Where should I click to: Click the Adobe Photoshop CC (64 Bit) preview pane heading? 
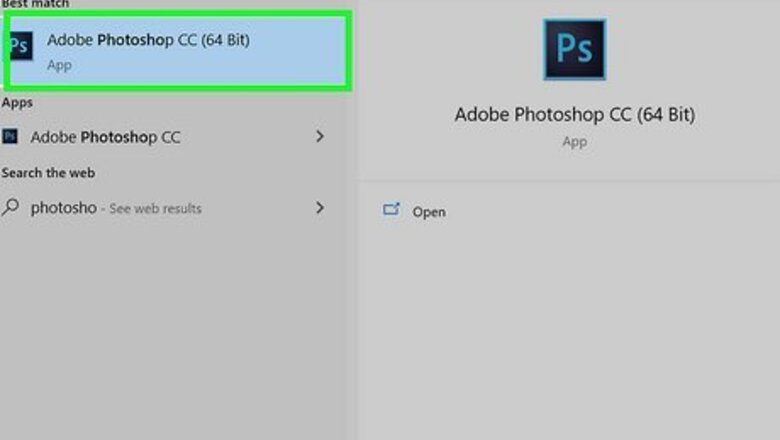[574, 114]
